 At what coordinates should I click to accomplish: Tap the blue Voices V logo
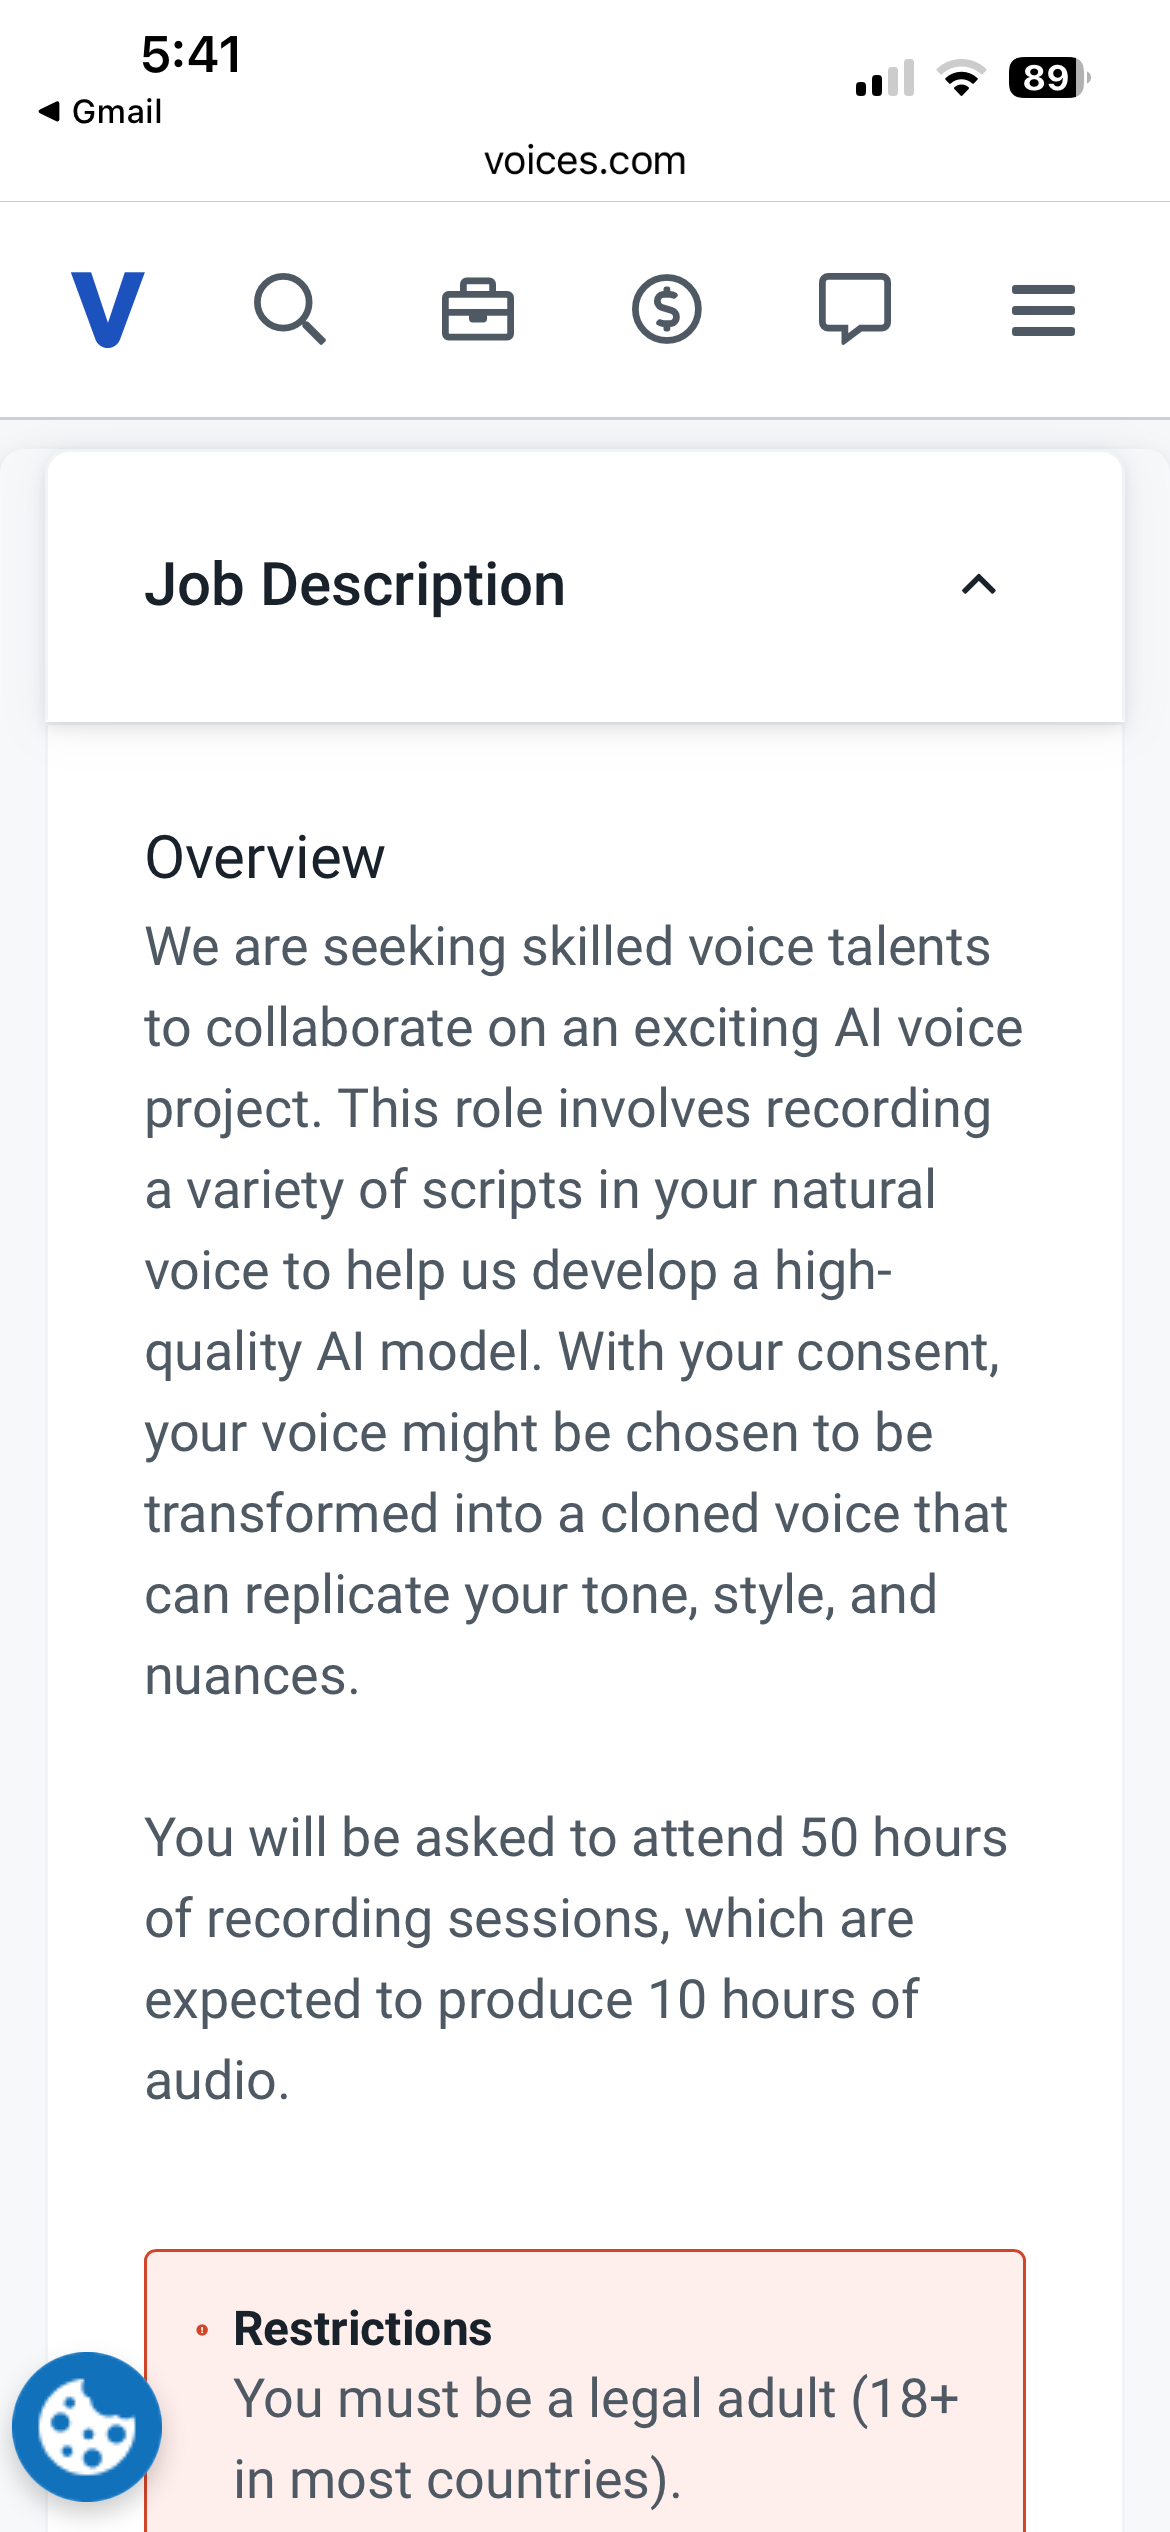pos(108,309)
